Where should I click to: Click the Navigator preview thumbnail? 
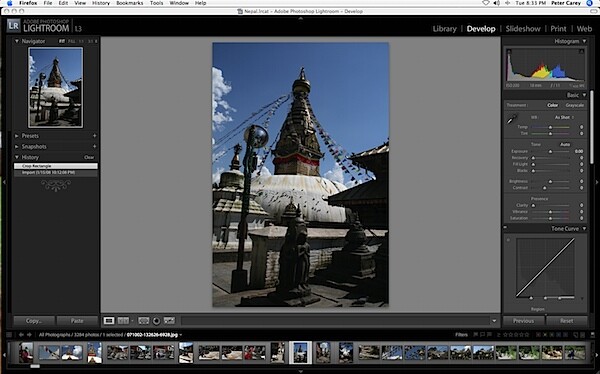tap(55, 88)
